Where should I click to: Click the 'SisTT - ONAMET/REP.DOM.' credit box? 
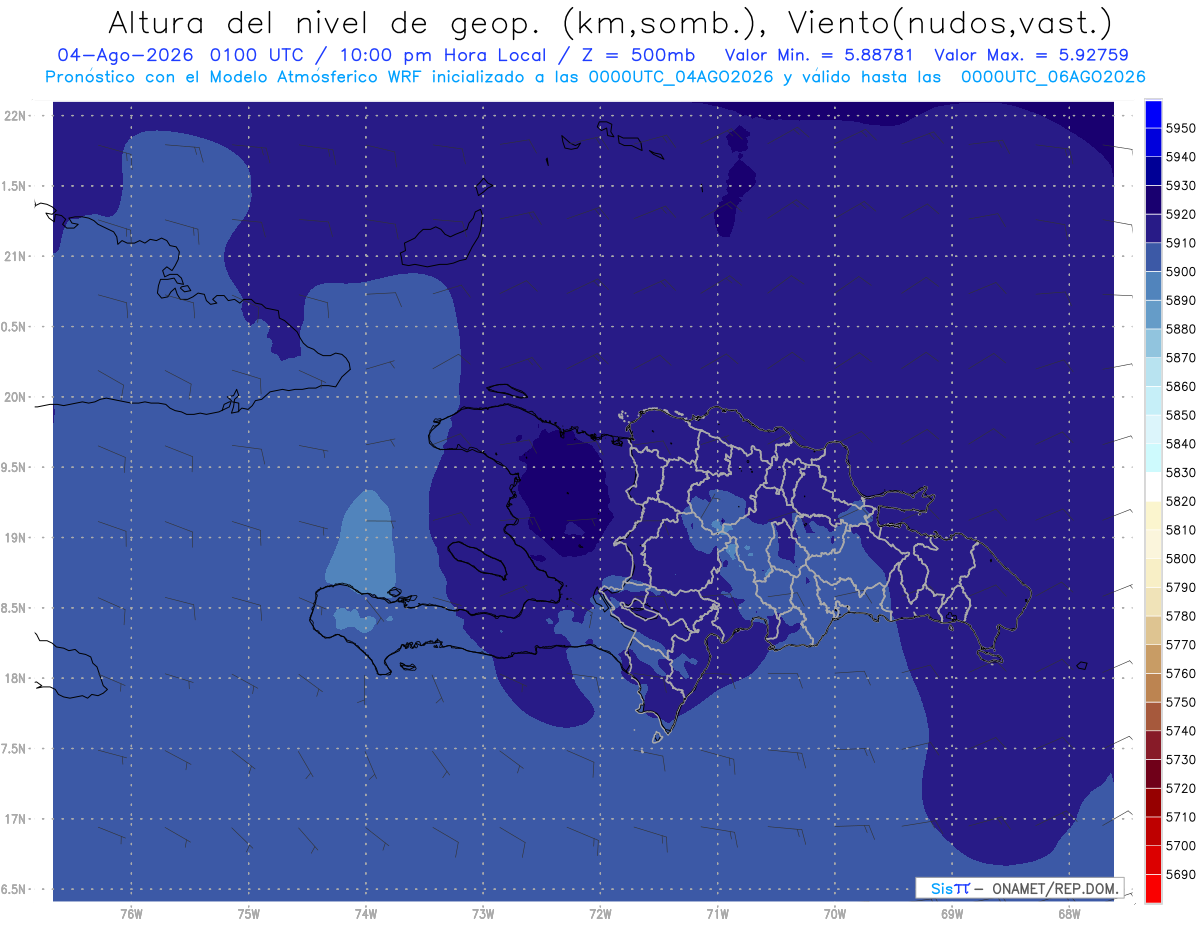(x=1019, y=887)
